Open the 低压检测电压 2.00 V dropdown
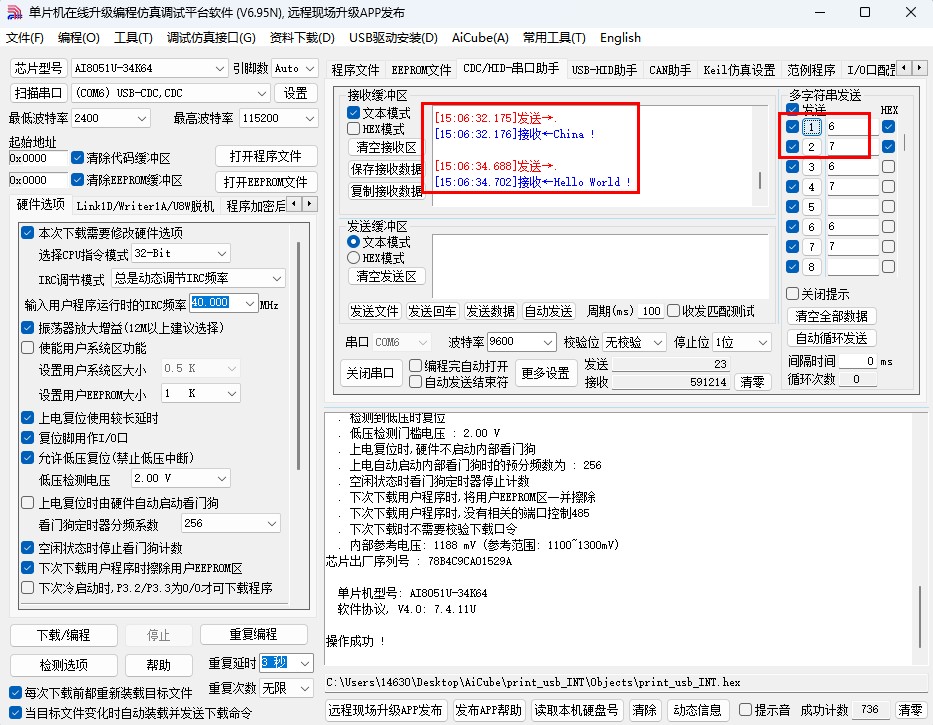Screen dimensions: 933x725 coord(222,478)
